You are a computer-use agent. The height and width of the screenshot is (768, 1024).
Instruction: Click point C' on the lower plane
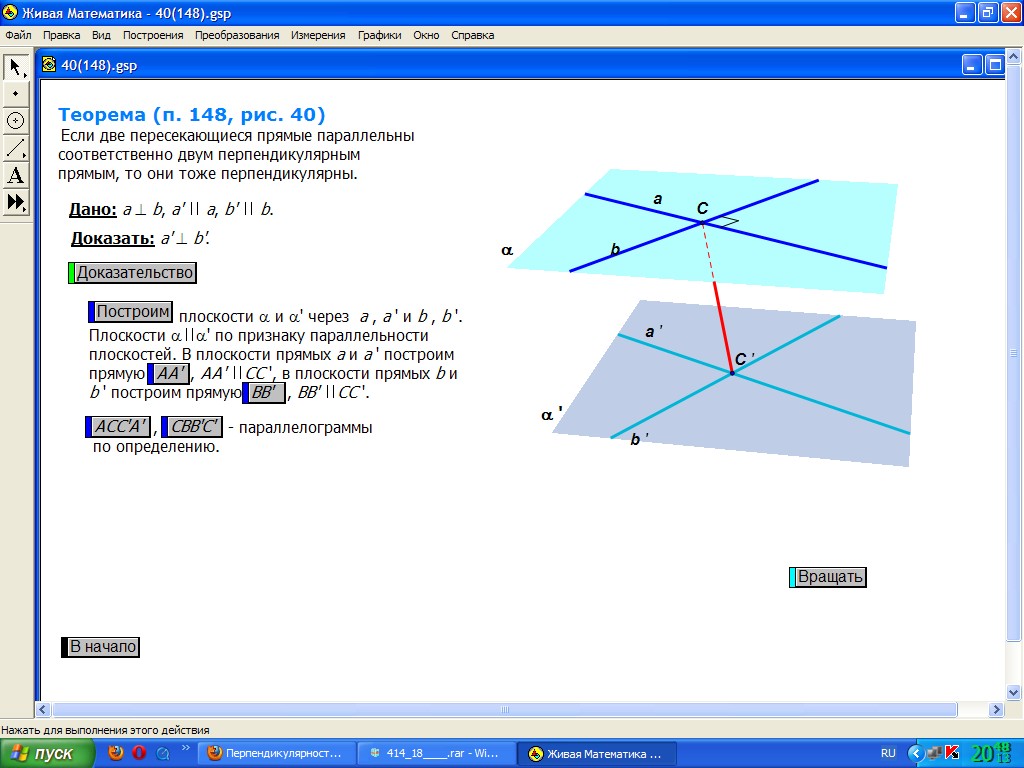(x=732, y=373)
